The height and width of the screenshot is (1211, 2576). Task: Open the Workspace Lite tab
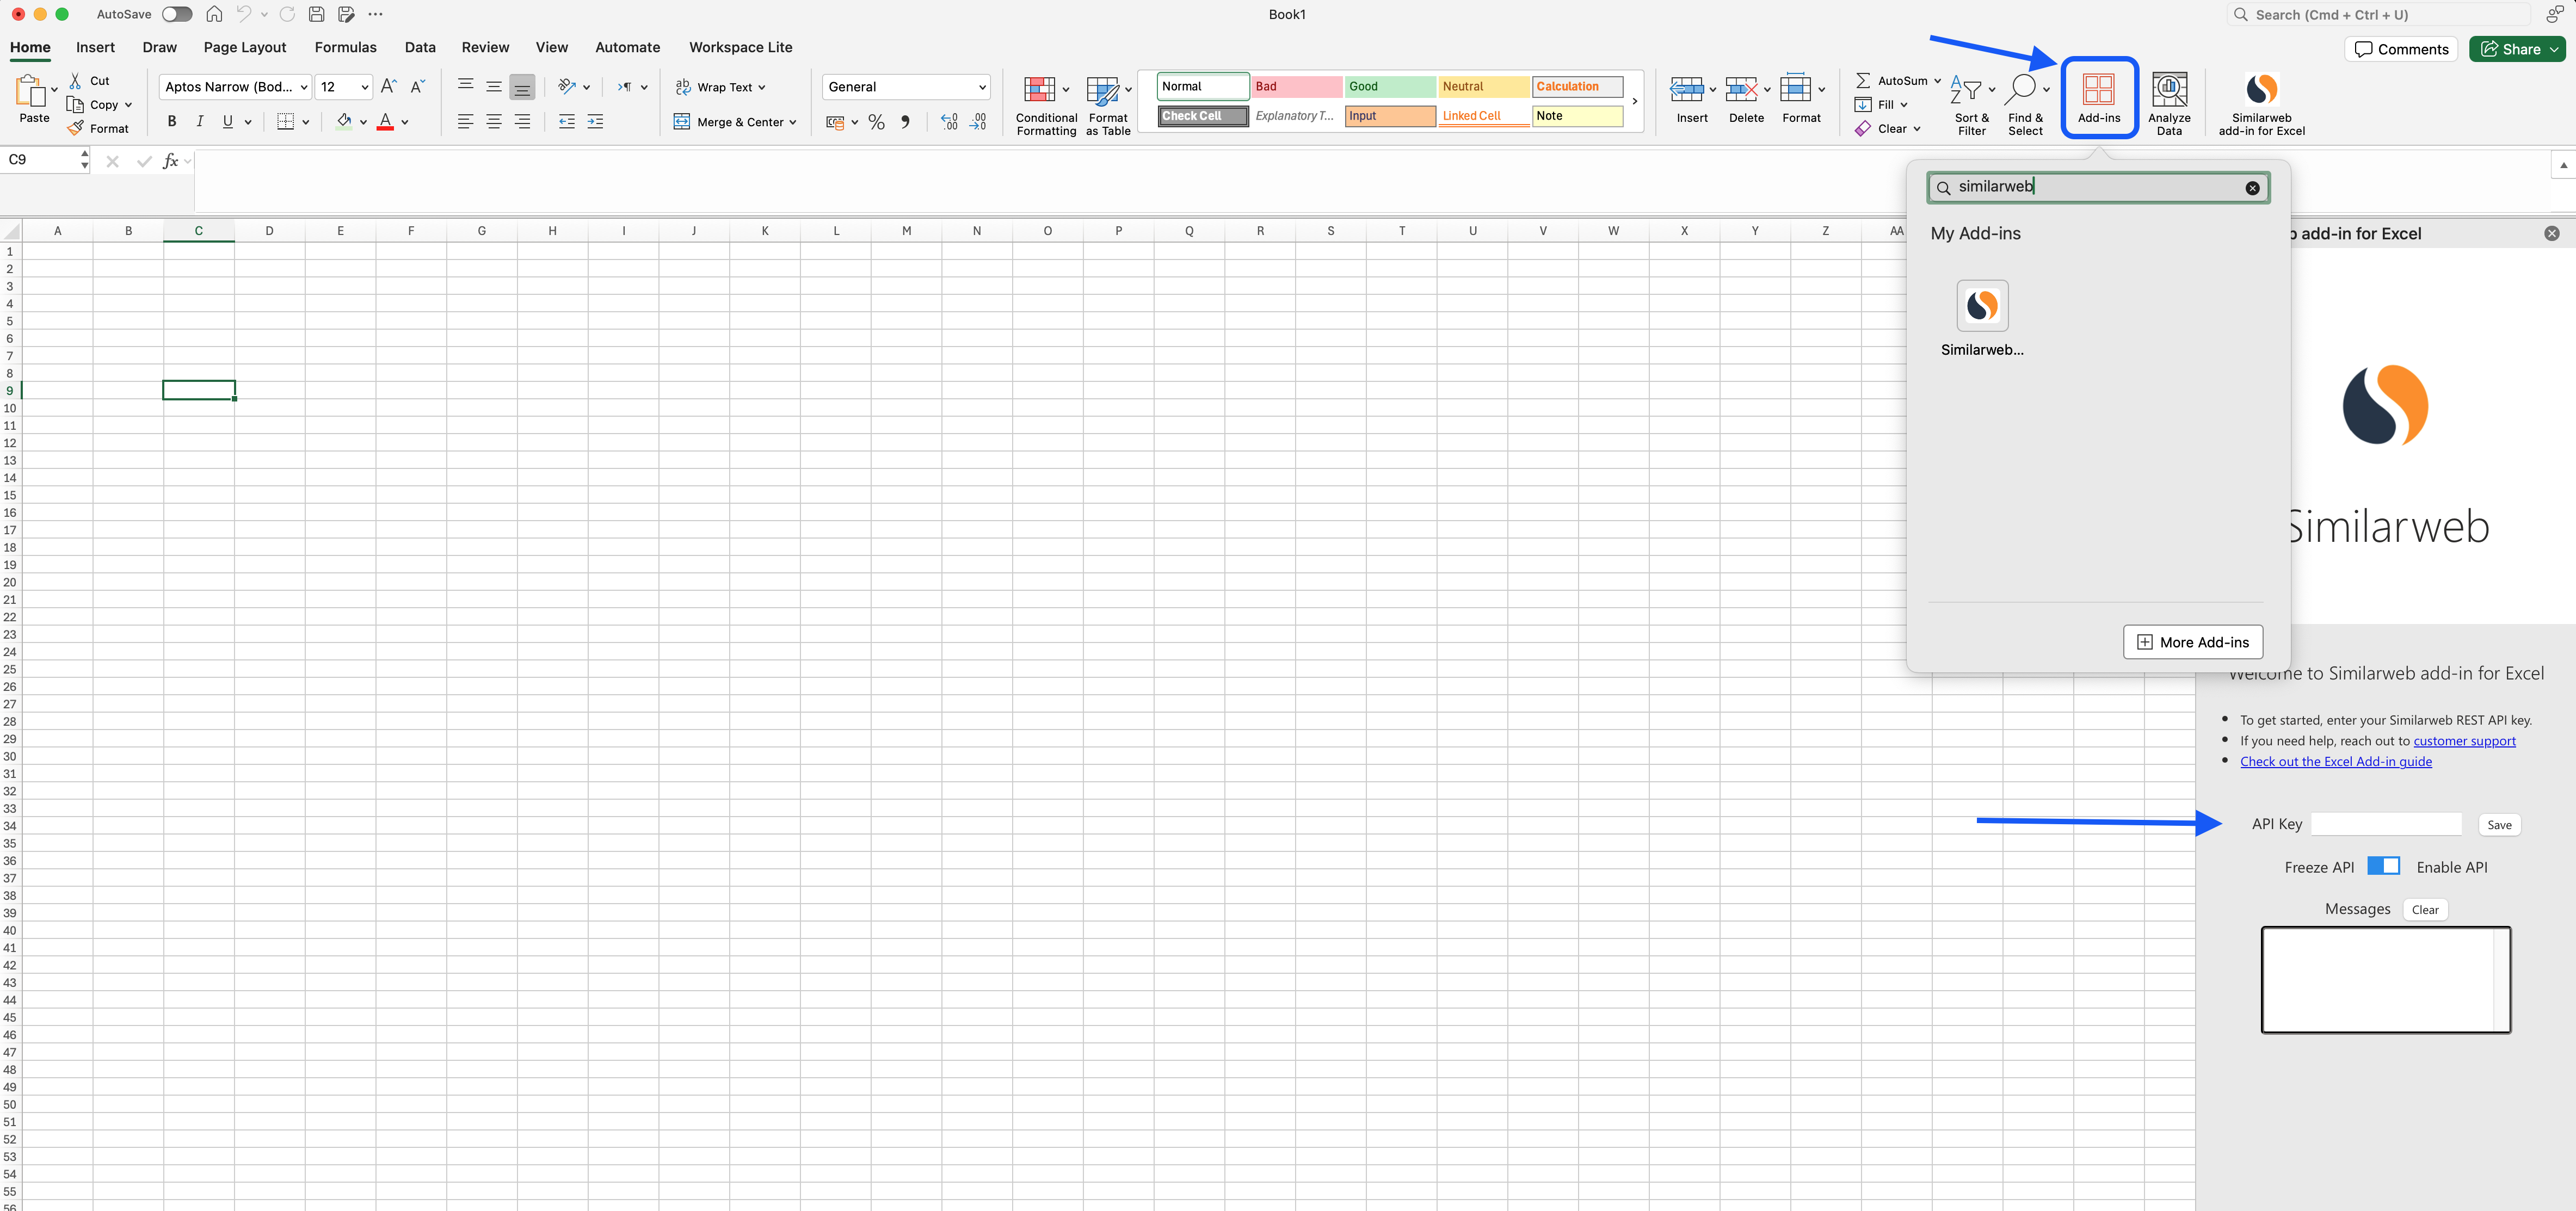740,47
